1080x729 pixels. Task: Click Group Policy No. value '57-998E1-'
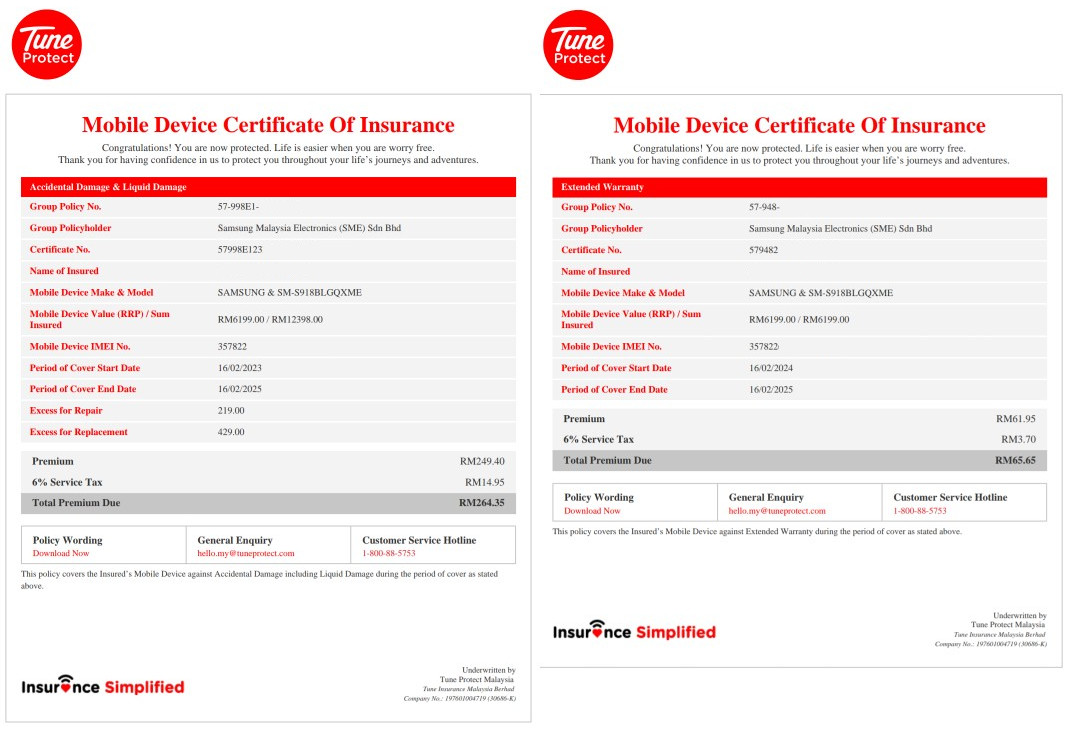click(x=238, y=207)
